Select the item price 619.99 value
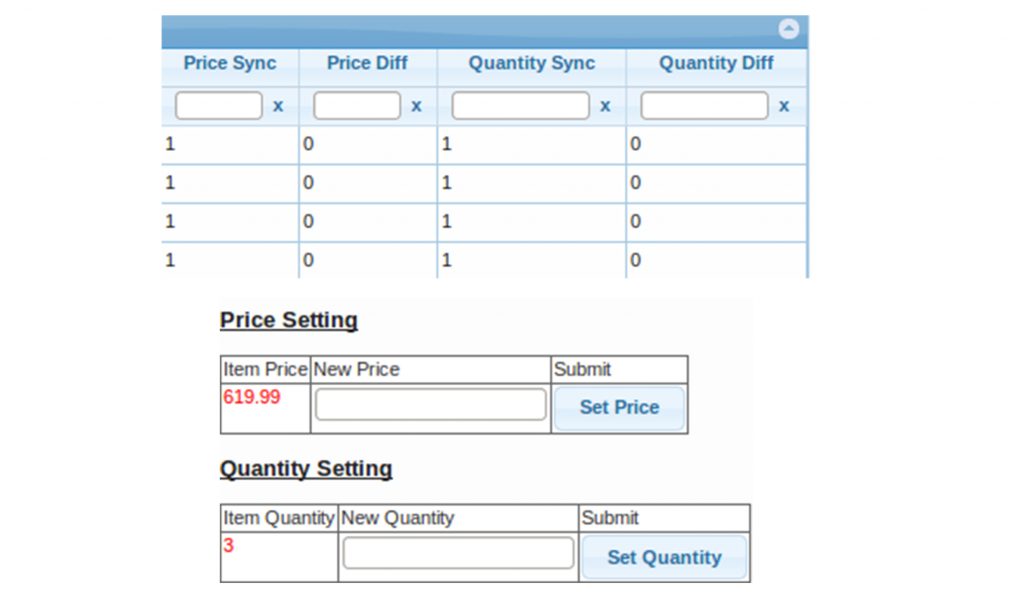Viewport: 1024px width, 614px height. click(x=251, y=397)
